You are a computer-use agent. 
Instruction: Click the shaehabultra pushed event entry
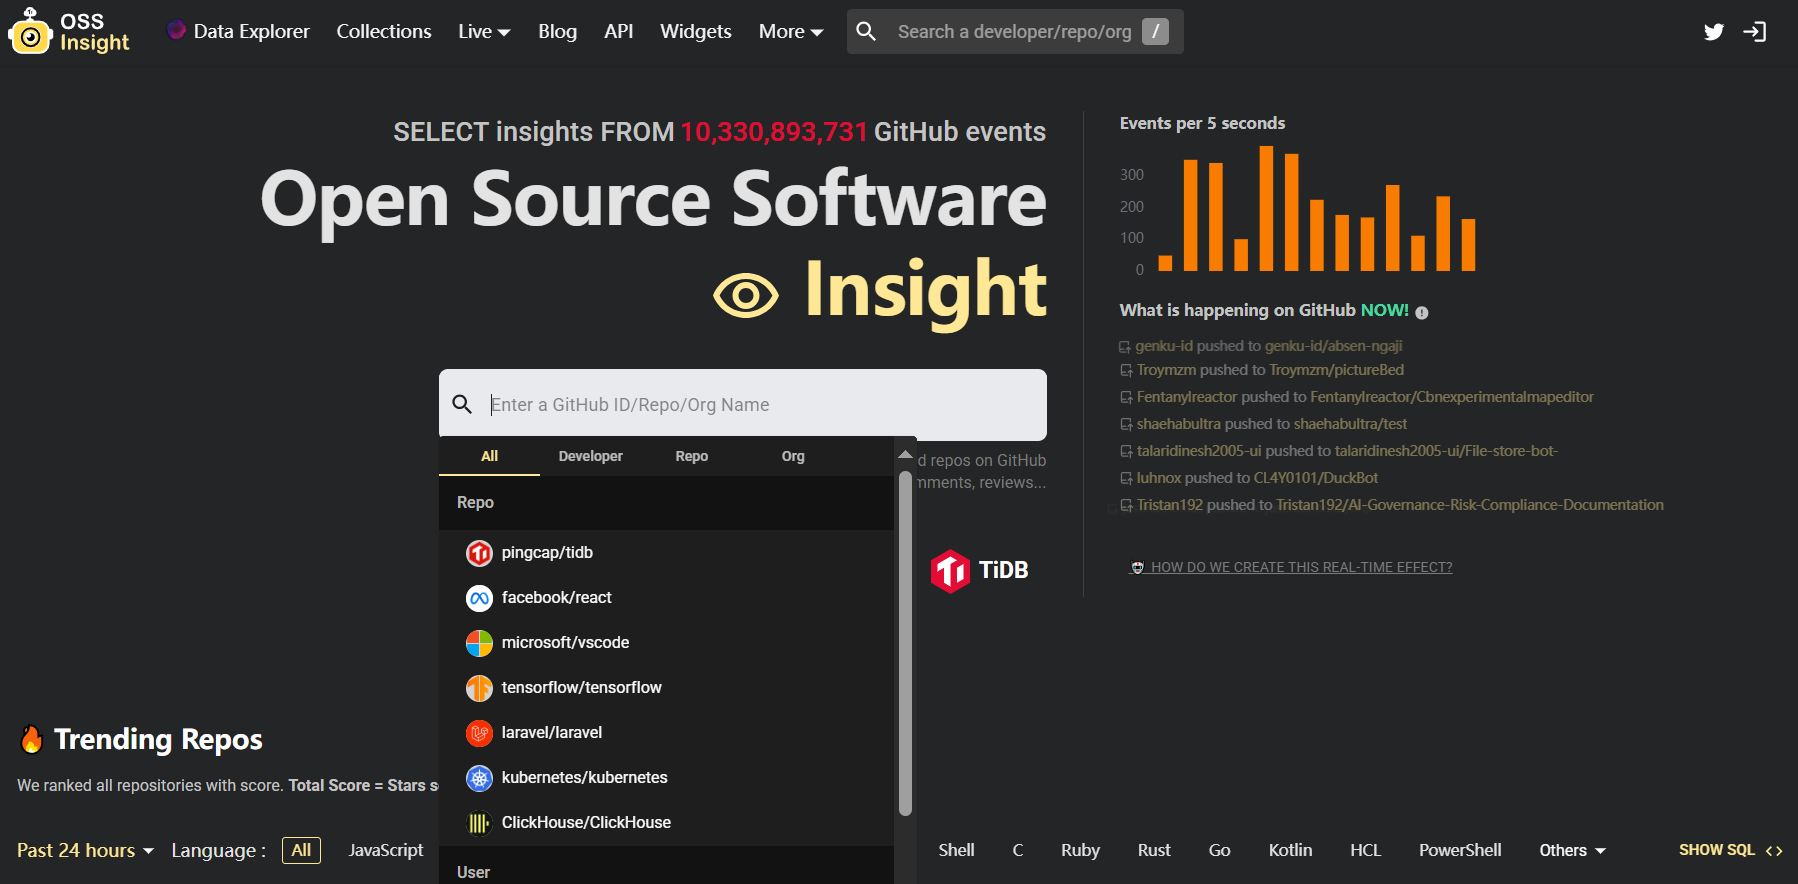pos(1263,424)
